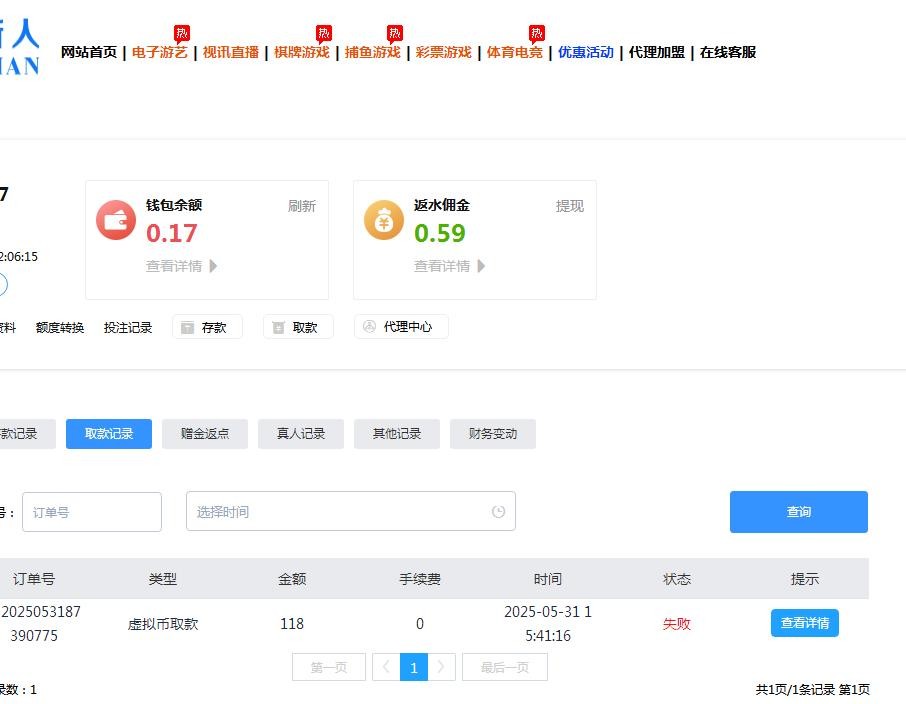Click 提现 link on rebate commission card
Image resolution: width=906 pixels, height=704 pixels.
[x=569, y=206]
